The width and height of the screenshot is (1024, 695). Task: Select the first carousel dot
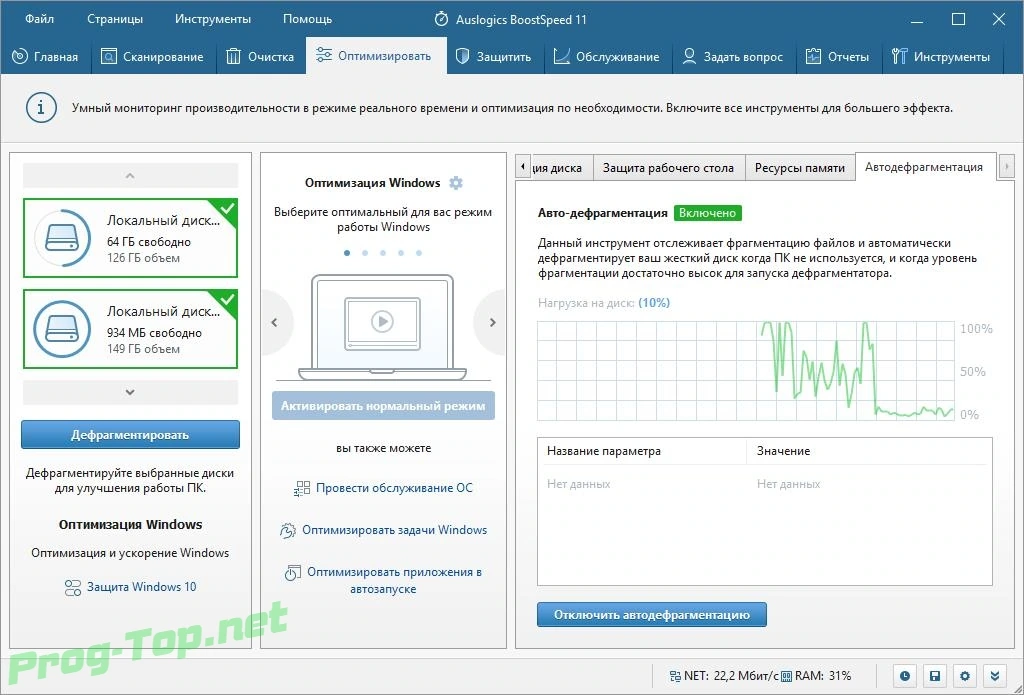(x=347, y=253)
